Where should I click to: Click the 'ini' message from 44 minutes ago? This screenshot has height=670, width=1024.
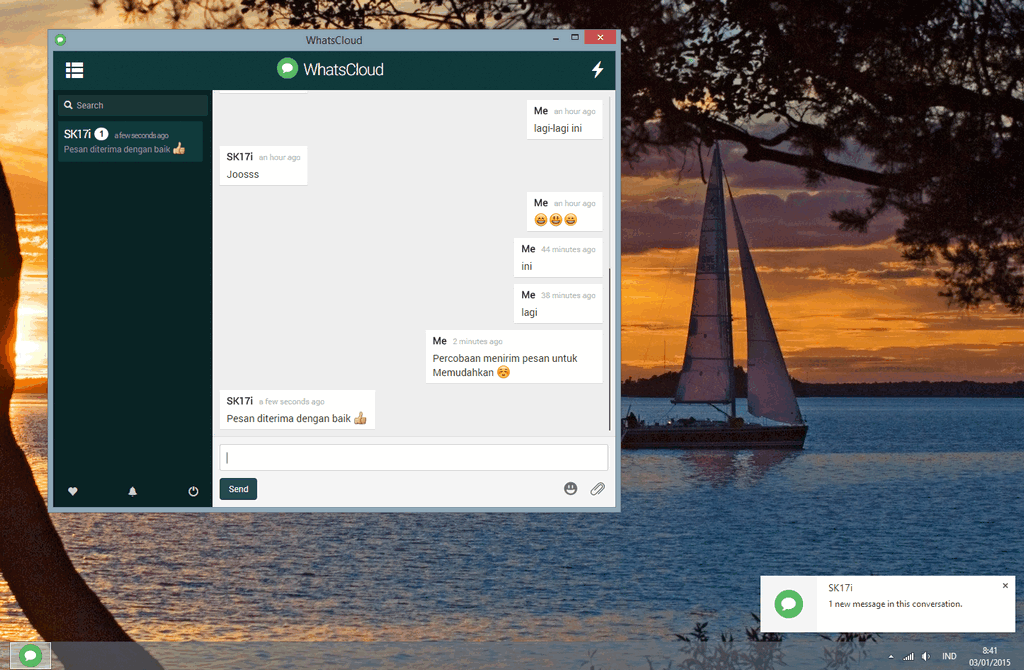(558, 257)
